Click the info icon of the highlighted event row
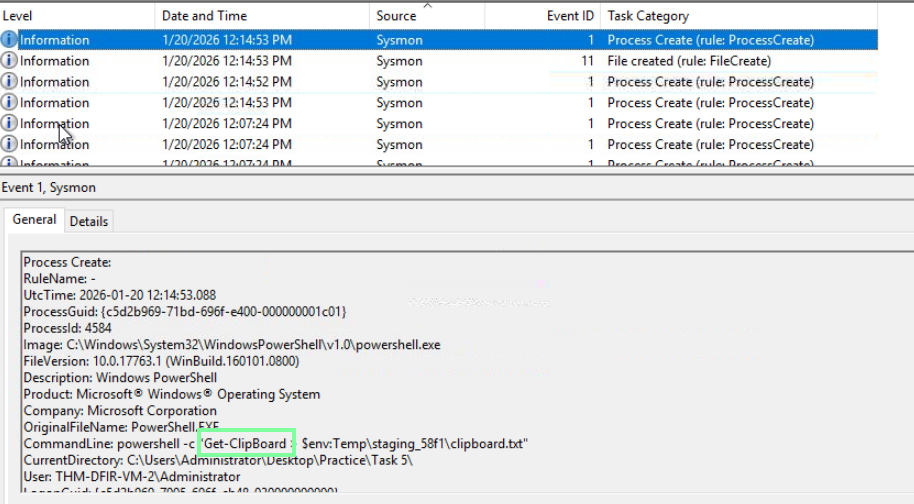Viewport: 914px width, 504px height. tap(10, 40)
